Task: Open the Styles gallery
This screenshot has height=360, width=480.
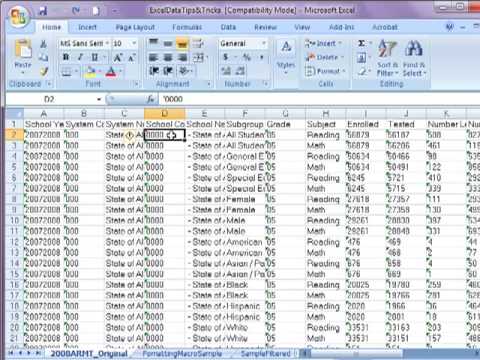Action: [x=286, y=57]
